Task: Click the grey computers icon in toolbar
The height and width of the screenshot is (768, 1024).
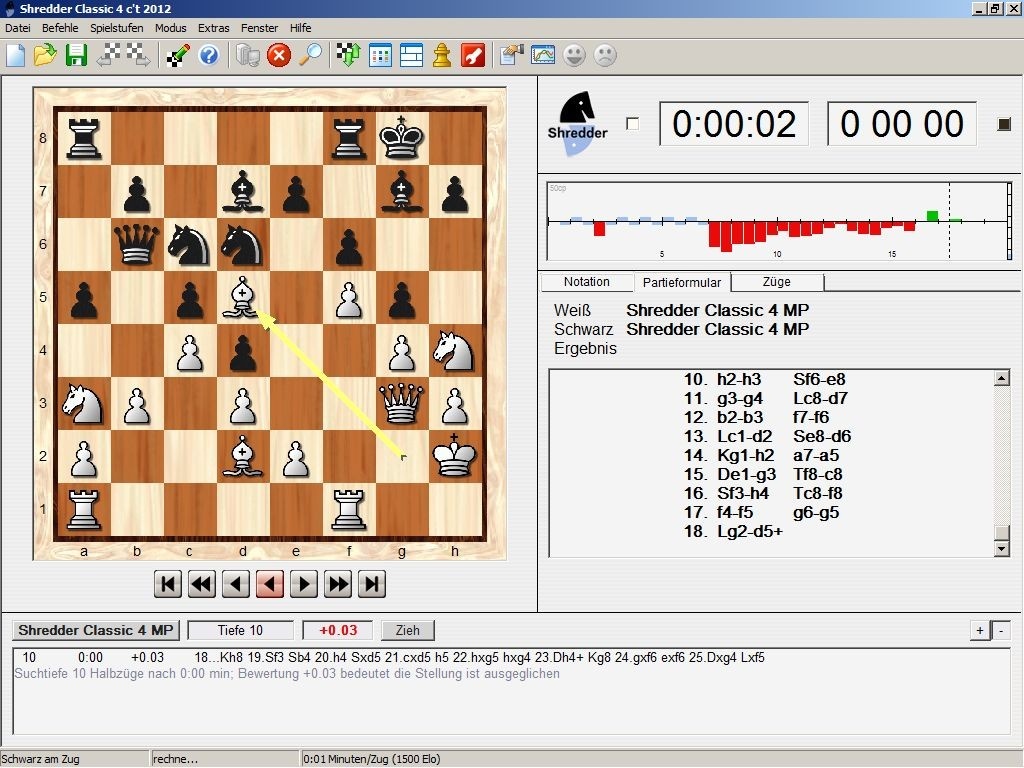Action: (248, 56)
